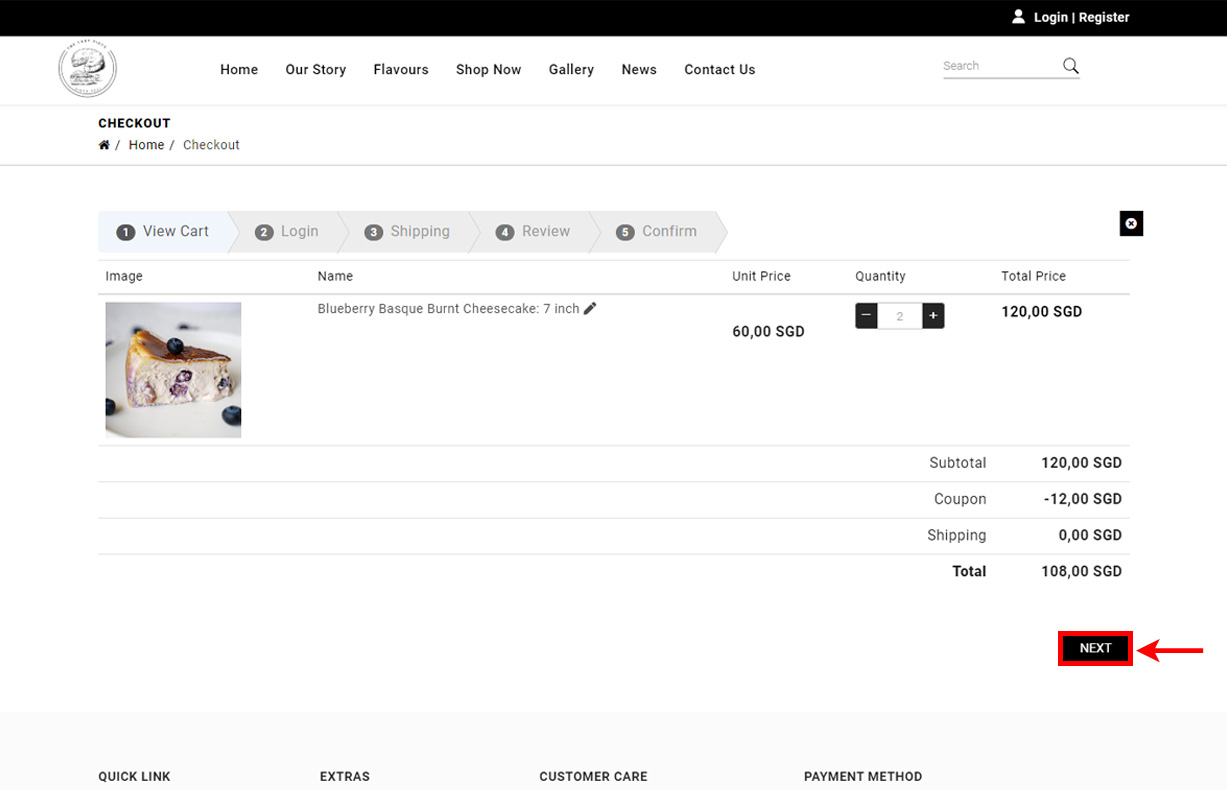
Task: Click the bakery logo in header
Action: tap(88, 69)
